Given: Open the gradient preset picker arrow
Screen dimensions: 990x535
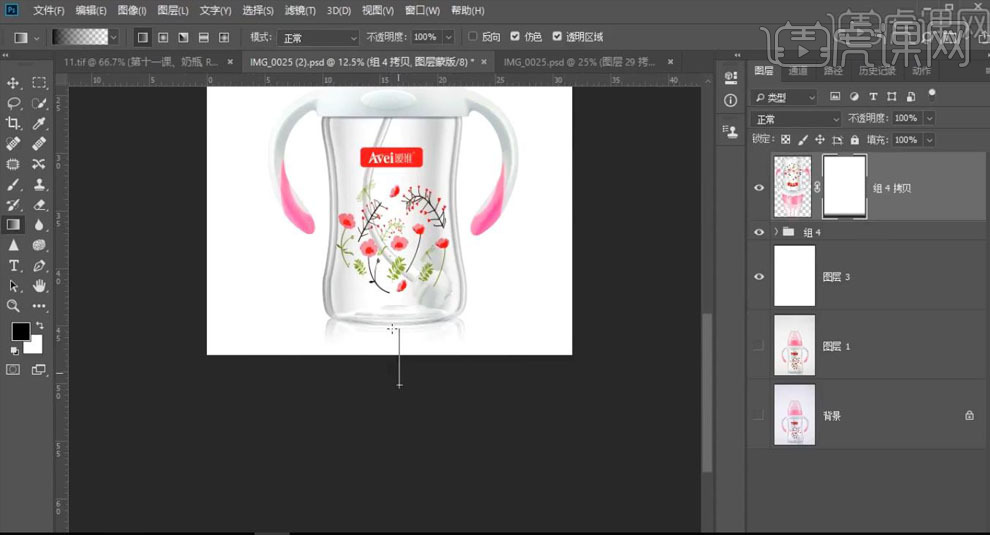Looking at the screenshot, I should click(x=113, y=38).
